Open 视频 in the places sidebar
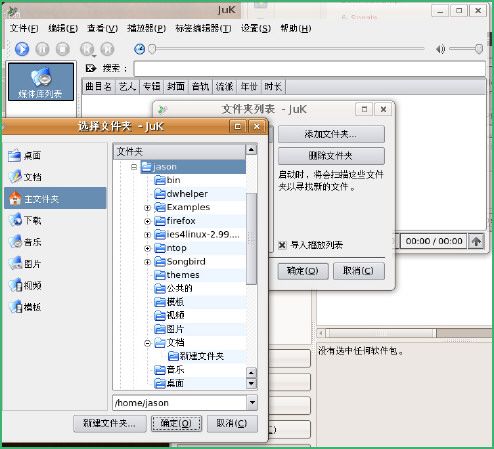 click(24, 285)
